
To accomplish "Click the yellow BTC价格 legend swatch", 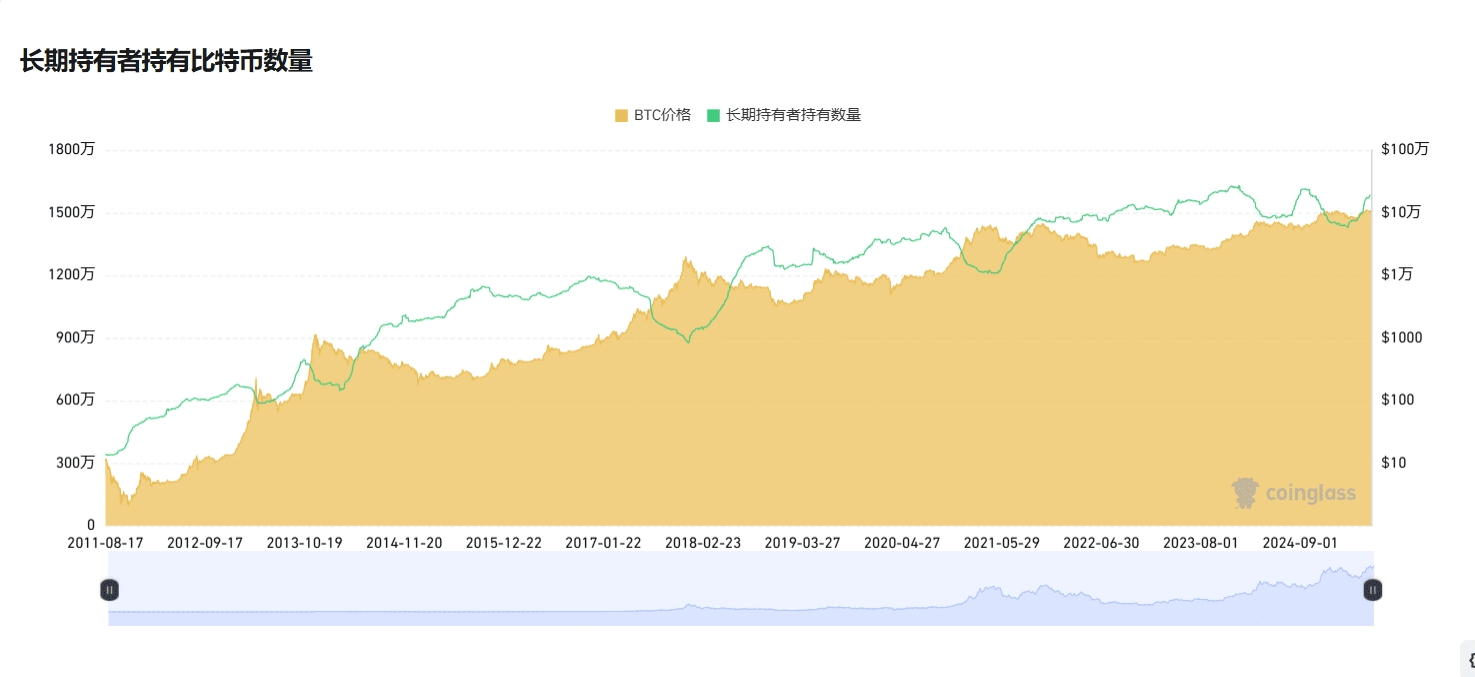I will (621, 115).
